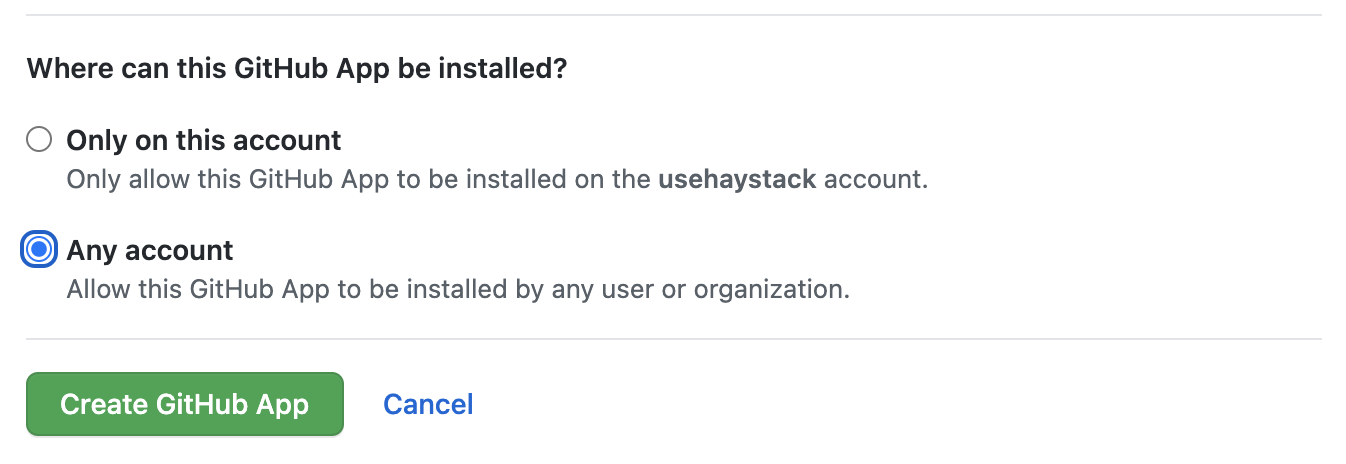Select the "Only on this account" radio button
The height and width of the screenshot is (464, 1346).
click(x=39, y=140)
